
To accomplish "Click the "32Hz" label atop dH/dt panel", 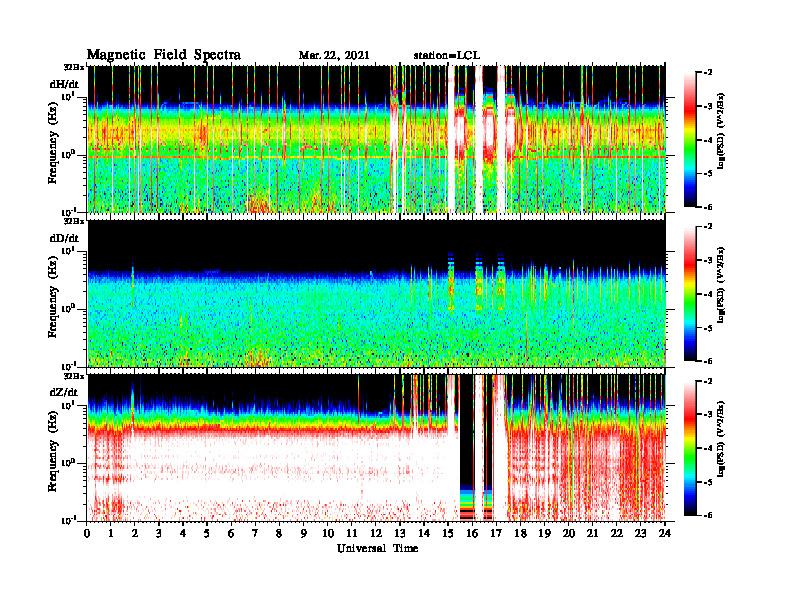I will coord(74,67).
